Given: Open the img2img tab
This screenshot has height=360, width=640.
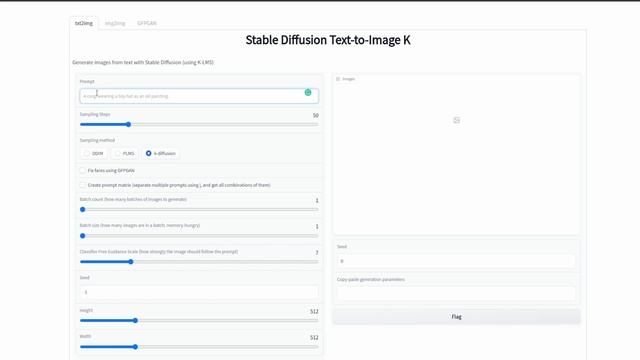Looking at the screenshot, I should pos(115,23).
